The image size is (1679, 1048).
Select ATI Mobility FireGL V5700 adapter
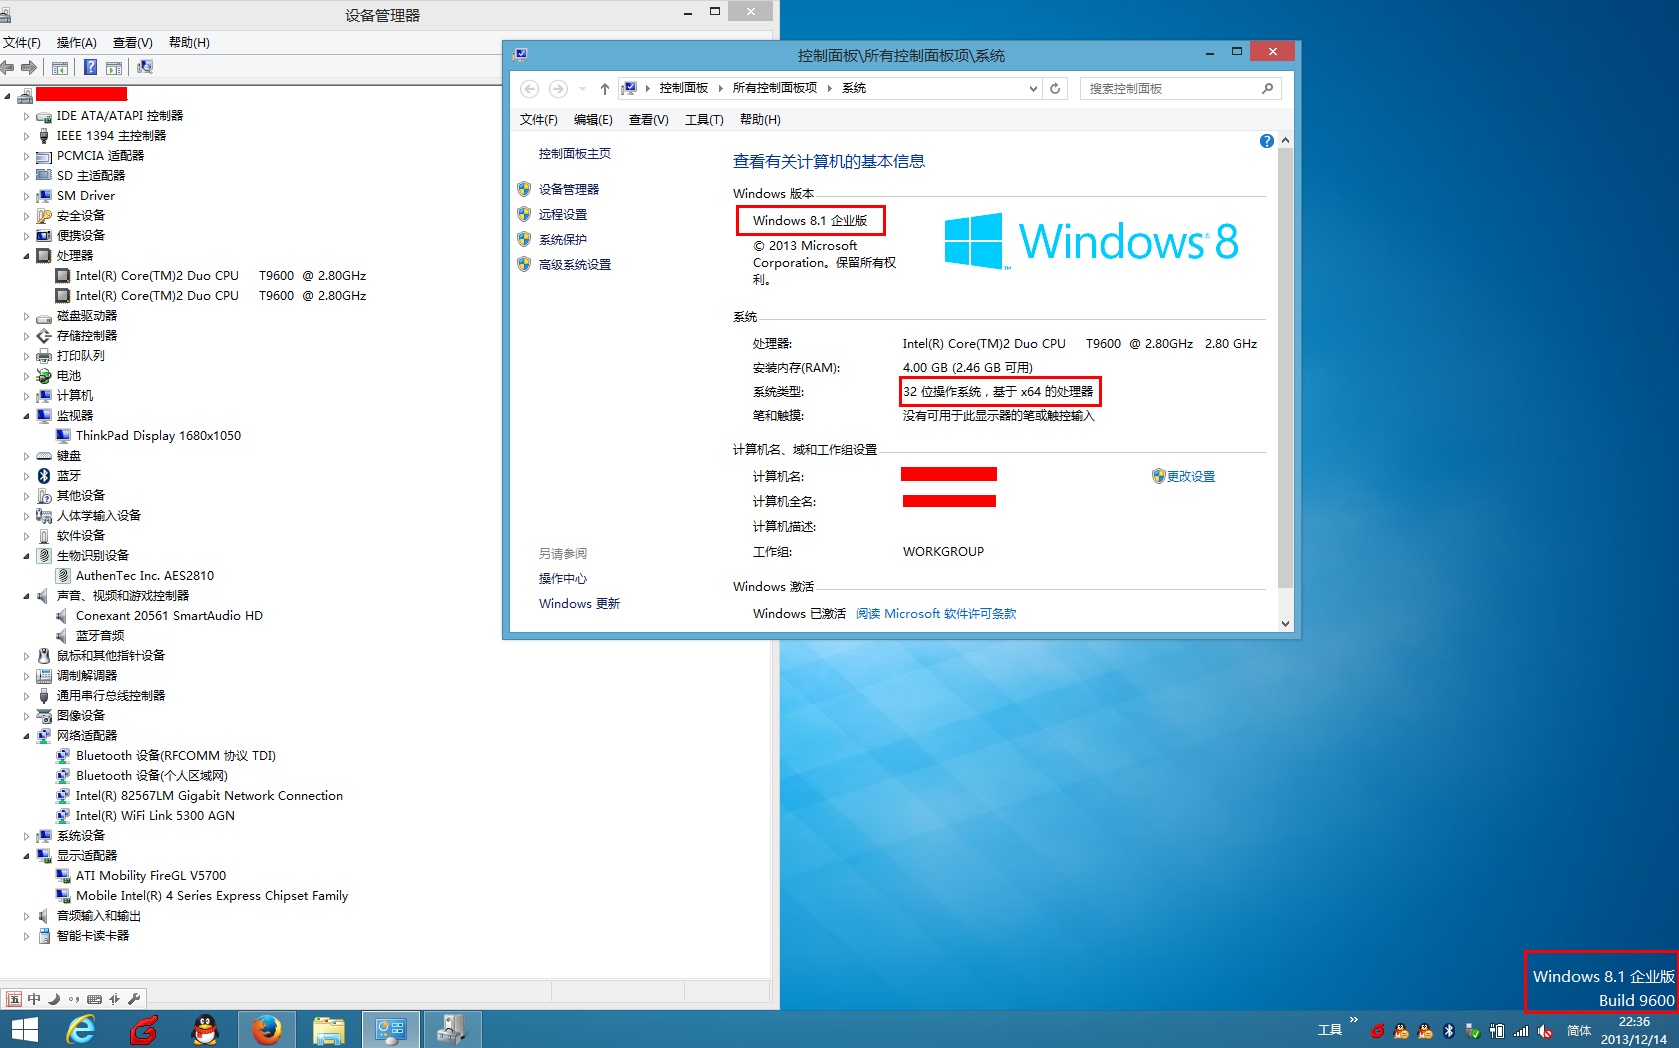(151, 876)
